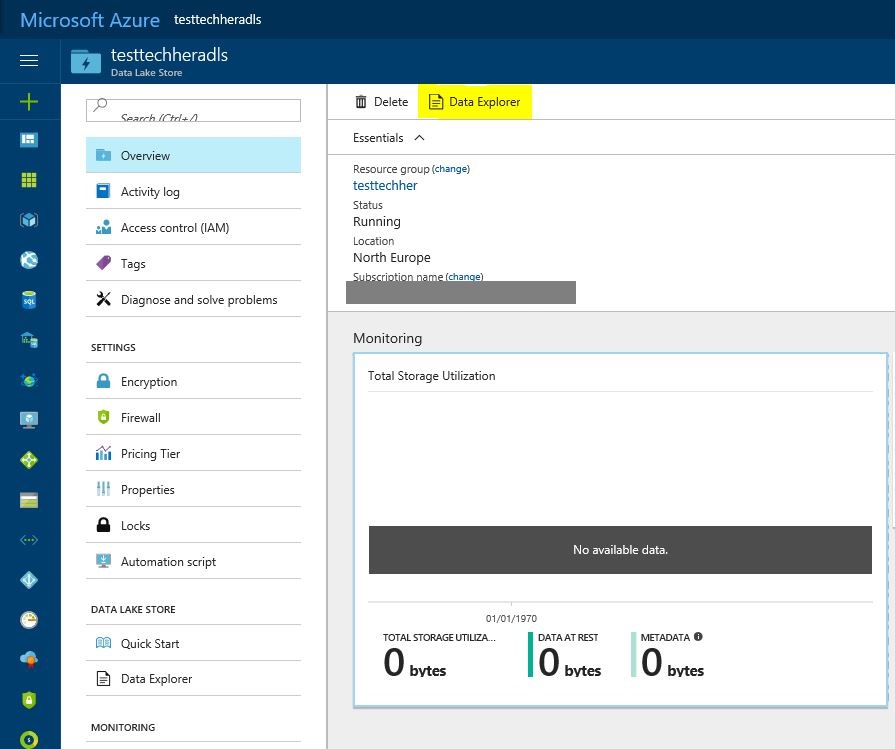This screenshot has height=749, width=895.
Task: Focus the Search (Ctrl+/) field
Action: point(193,110)
